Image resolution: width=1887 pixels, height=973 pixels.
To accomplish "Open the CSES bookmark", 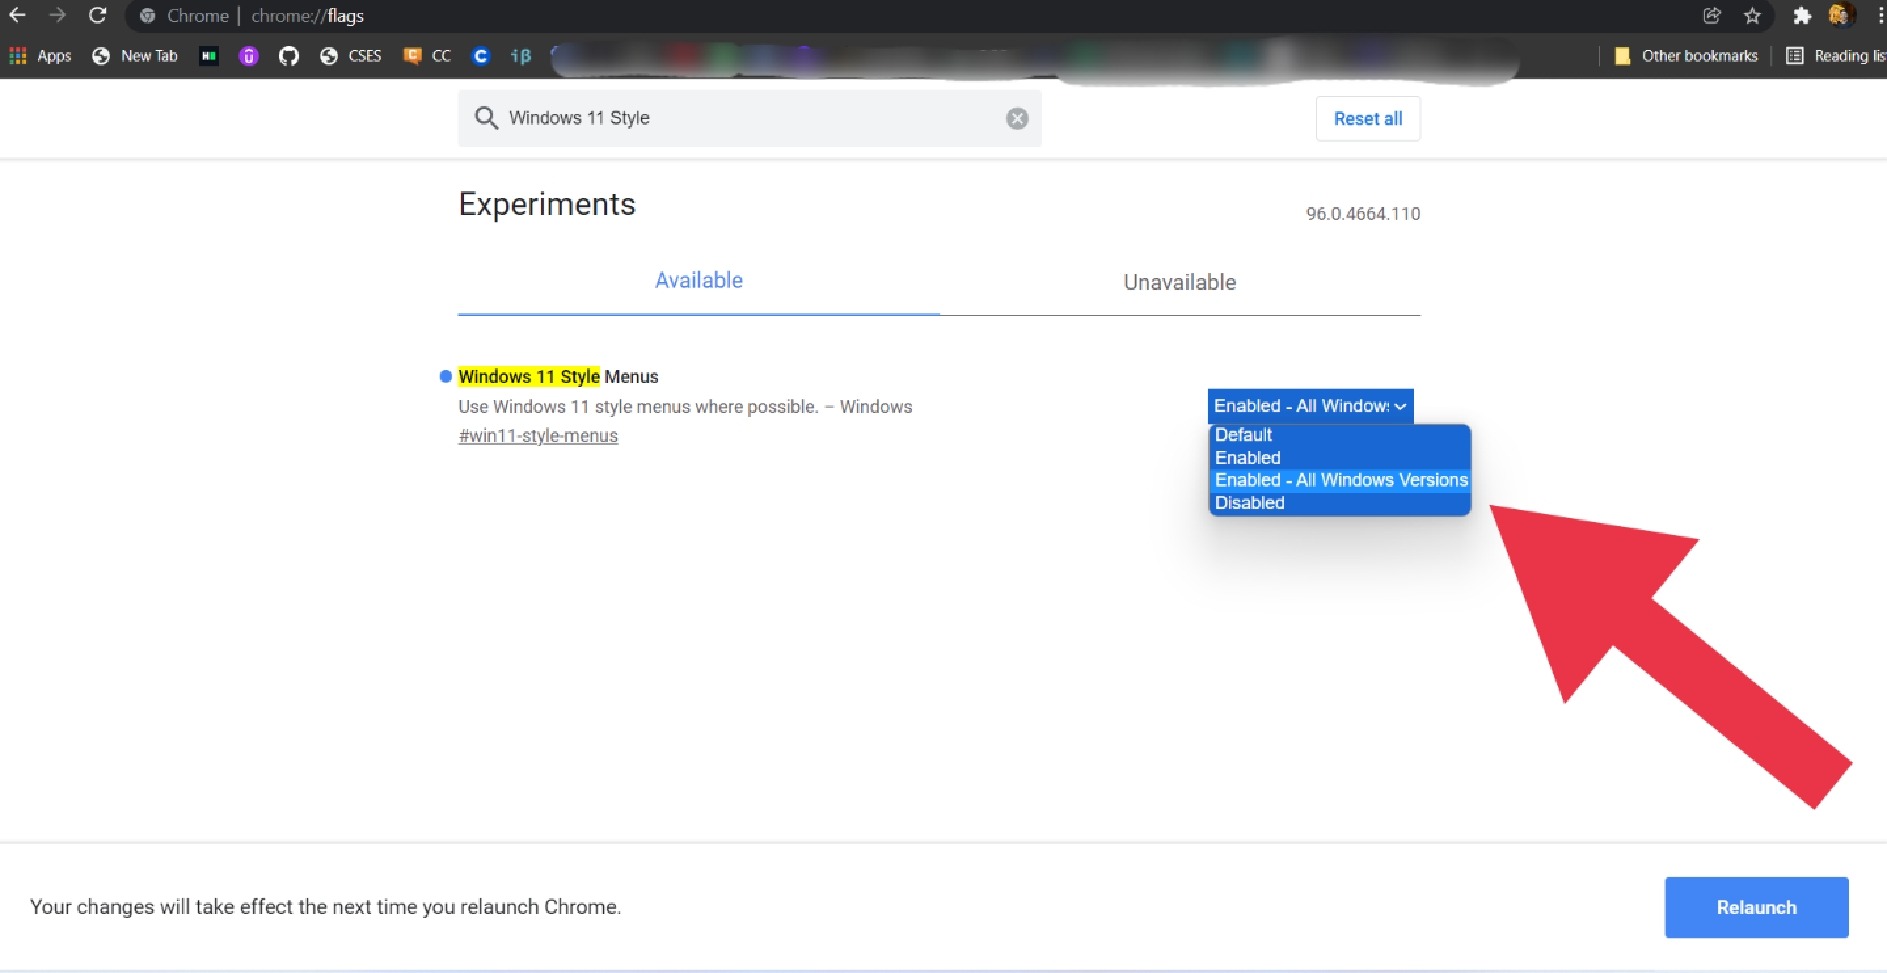I will (x=351, y=56).
